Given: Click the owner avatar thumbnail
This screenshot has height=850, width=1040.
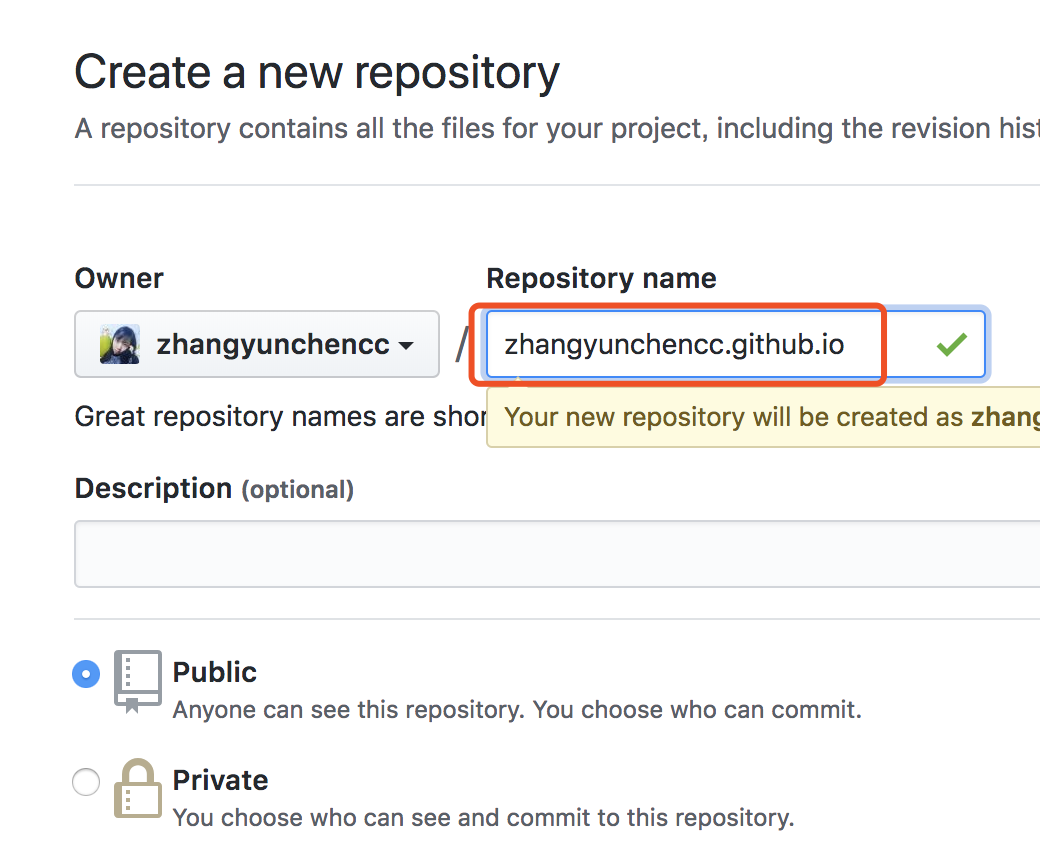Looking at the screenshot, I should point(119,345).
